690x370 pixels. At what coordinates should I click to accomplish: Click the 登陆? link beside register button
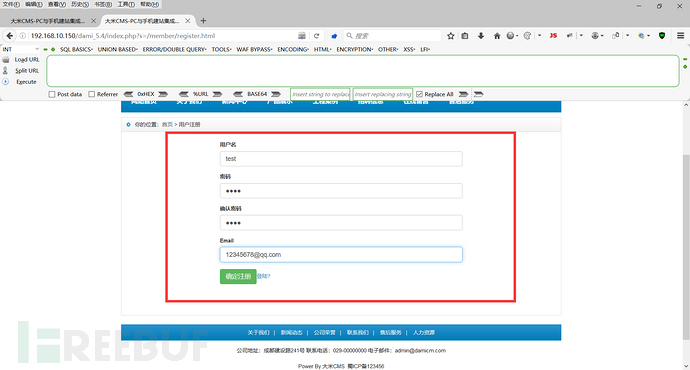[264, 276]
